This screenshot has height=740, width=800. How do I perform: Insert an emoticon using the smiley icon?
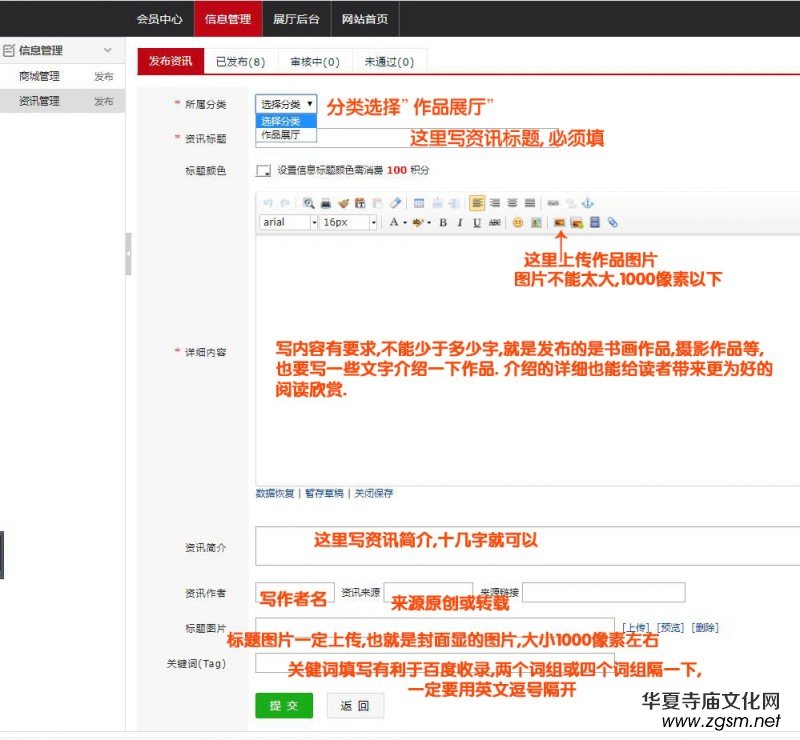coord(518,222)
